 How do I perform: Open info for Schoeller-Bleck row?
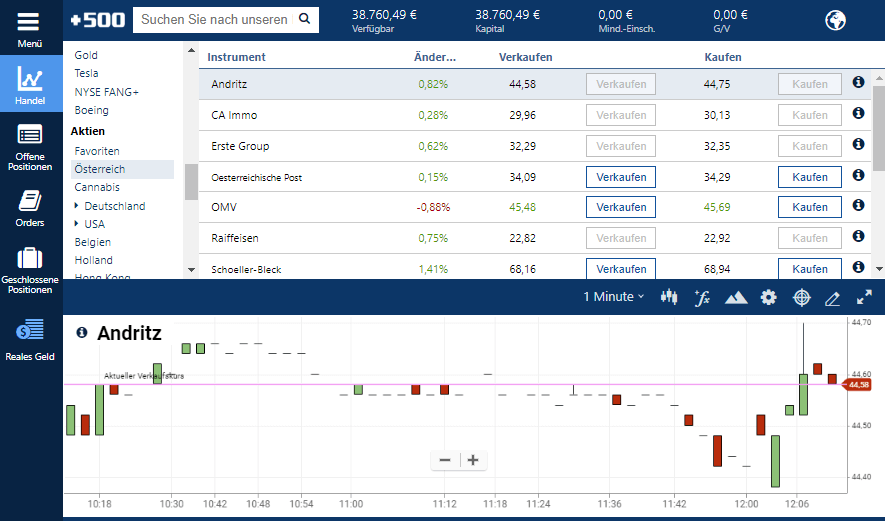click(858, 267)
